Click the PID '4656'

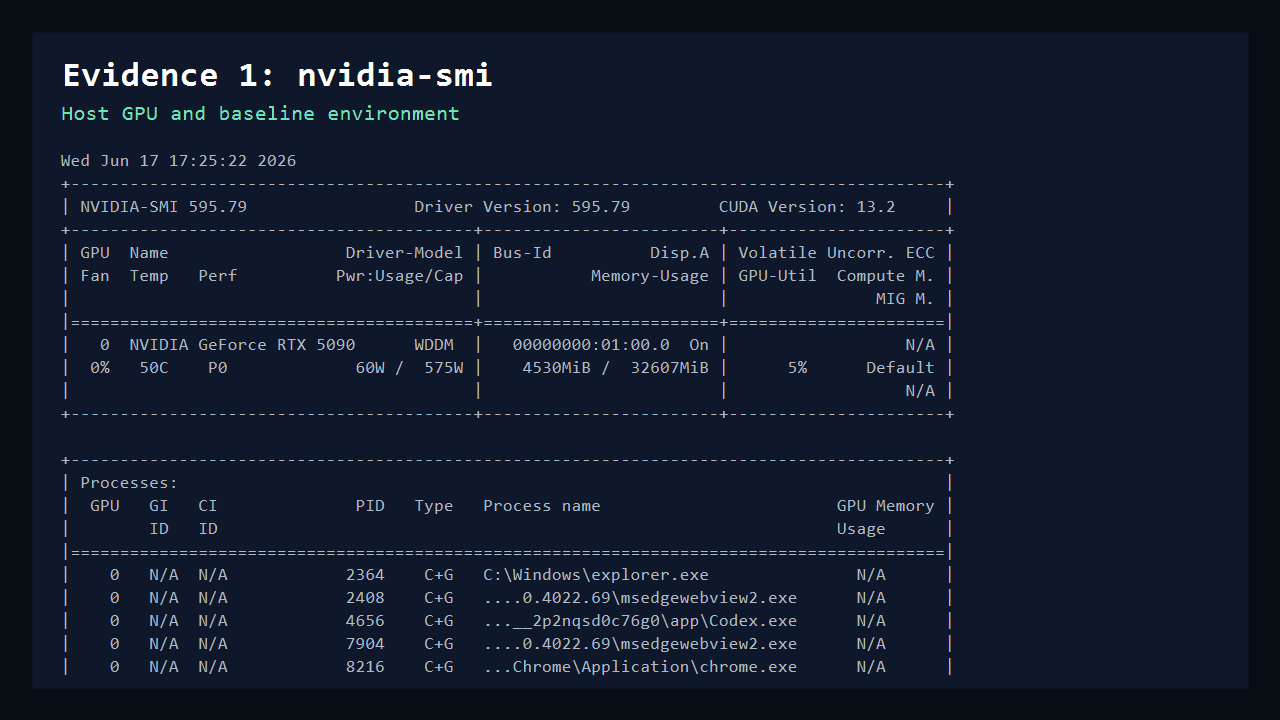click(x=365, y=621)
